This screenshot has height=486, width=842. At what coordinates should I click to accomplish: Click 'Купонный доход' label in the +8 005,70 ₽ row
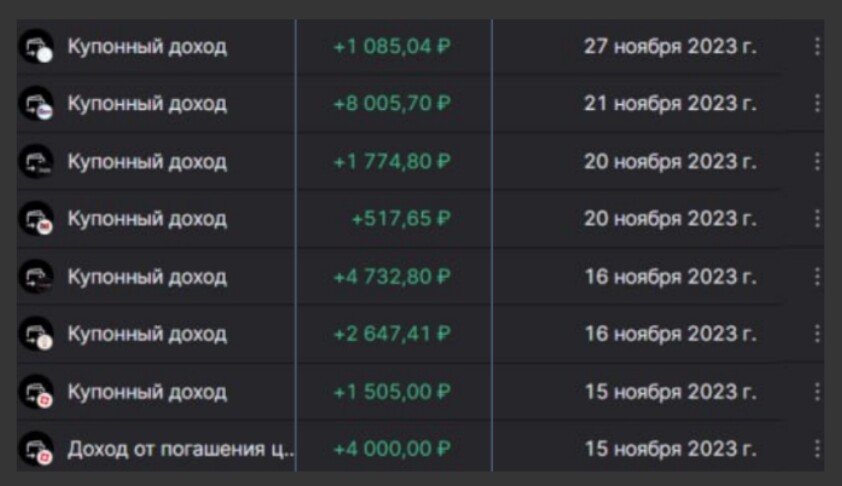(x=147, y=104)
